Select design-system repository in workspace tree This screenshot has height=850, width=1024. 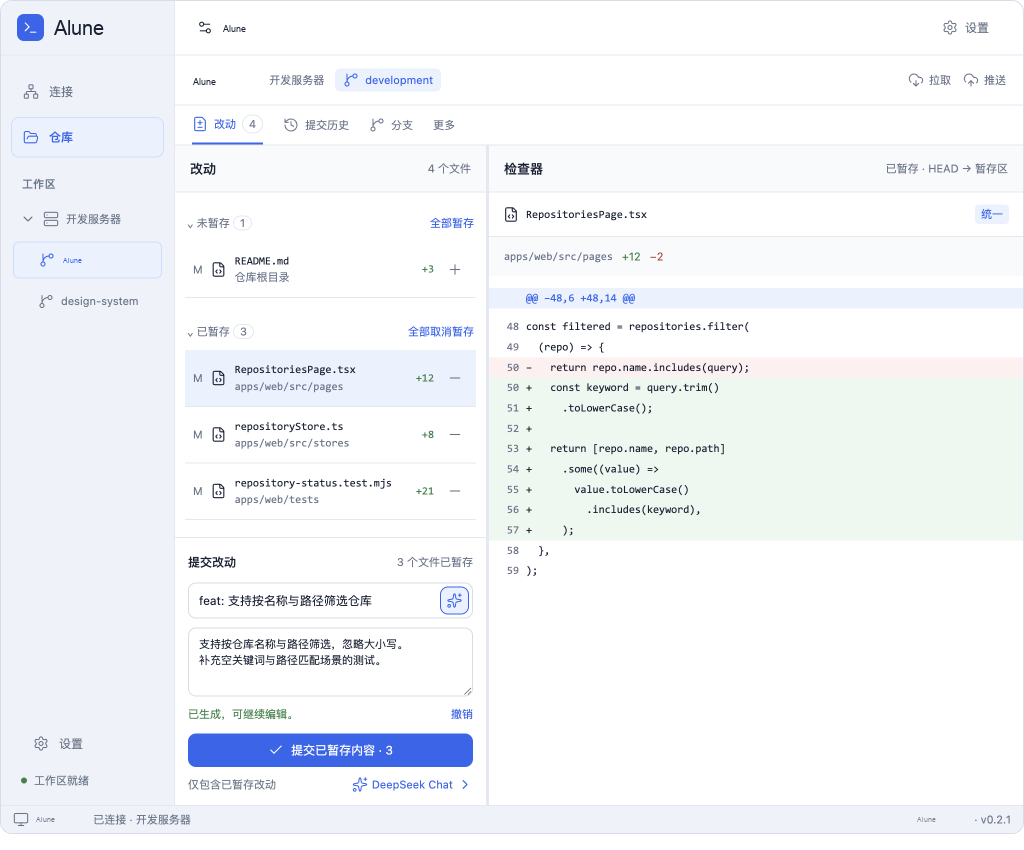(x=88, y=301)
